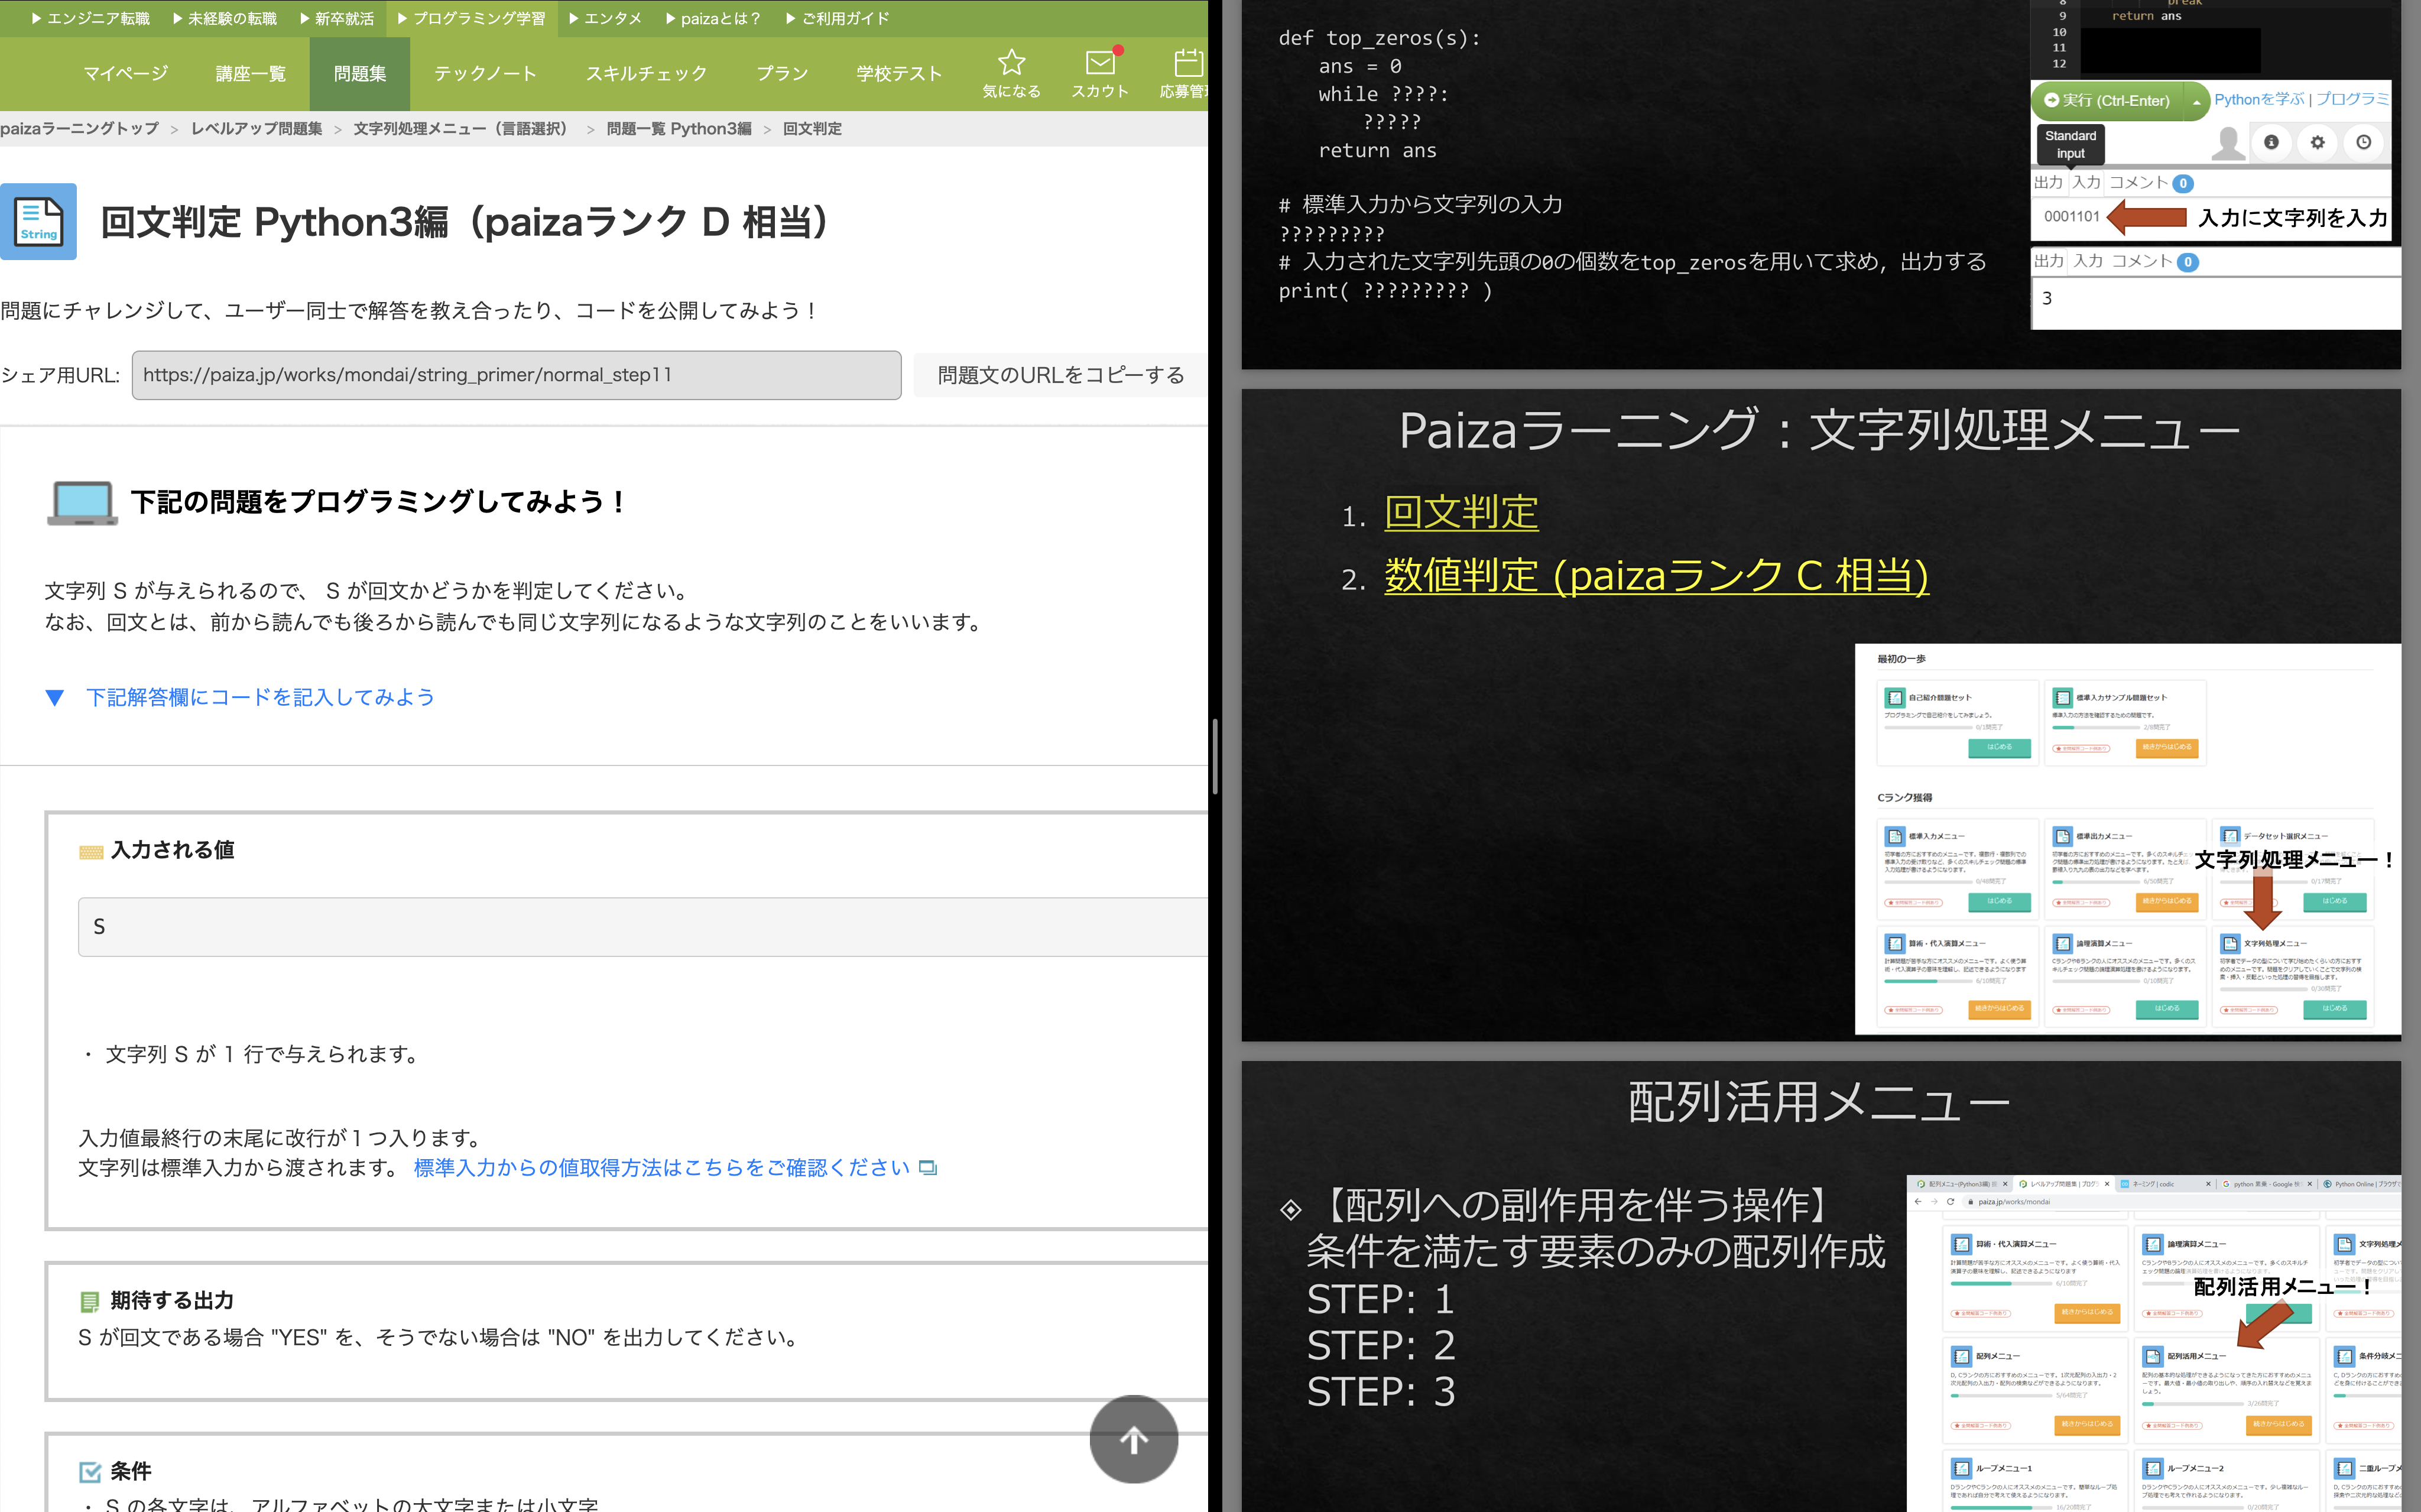2421x1512 pixels.
Task: Open 数値判定 (paizaランク C 相当) link
Action: click(x=1655, y=576)
